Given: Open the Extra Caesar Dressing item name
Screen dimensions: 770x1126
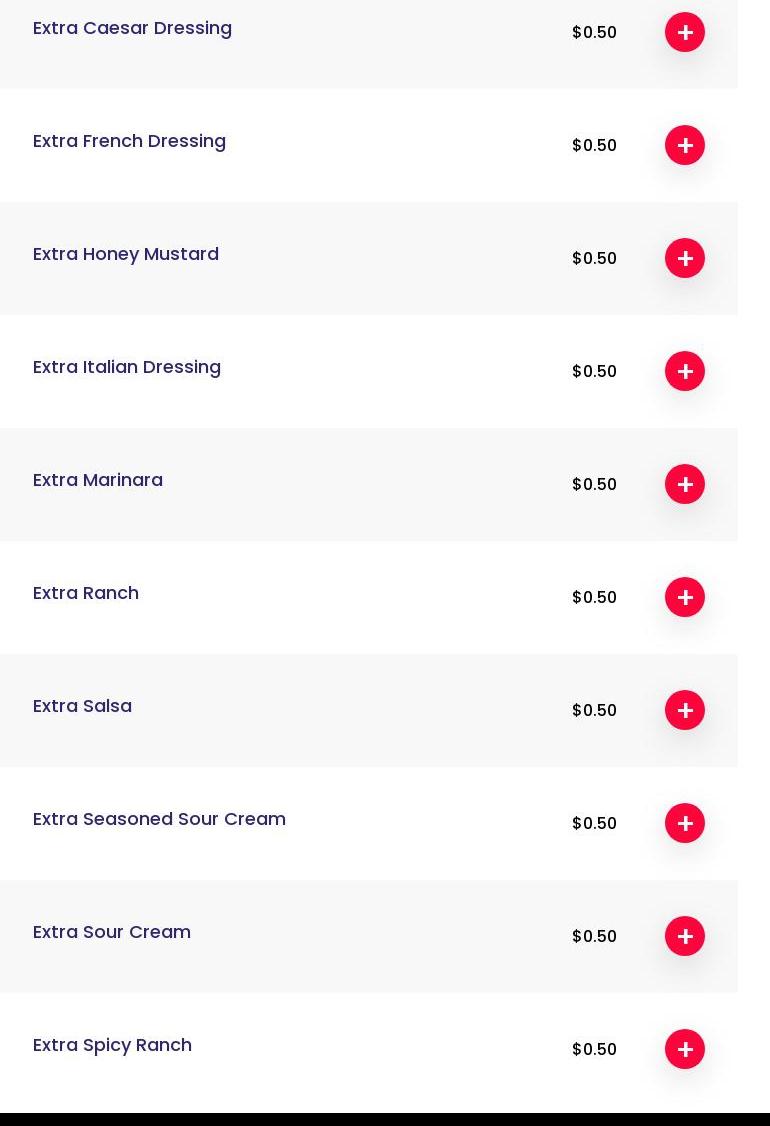Looking at the screenshot, I should click(132, 28).
